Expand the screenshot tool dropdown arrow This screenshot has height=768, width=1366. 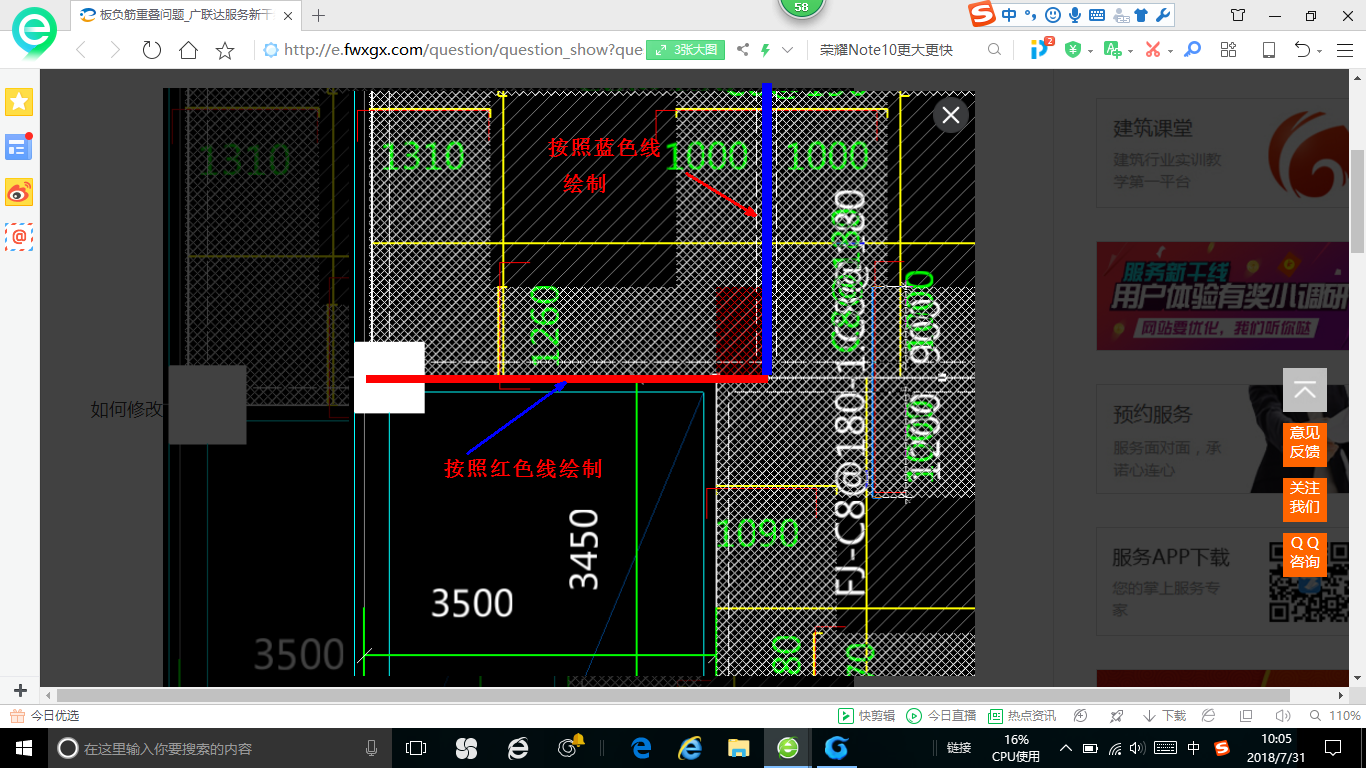pyautogui.click(x=1170, y=51)
